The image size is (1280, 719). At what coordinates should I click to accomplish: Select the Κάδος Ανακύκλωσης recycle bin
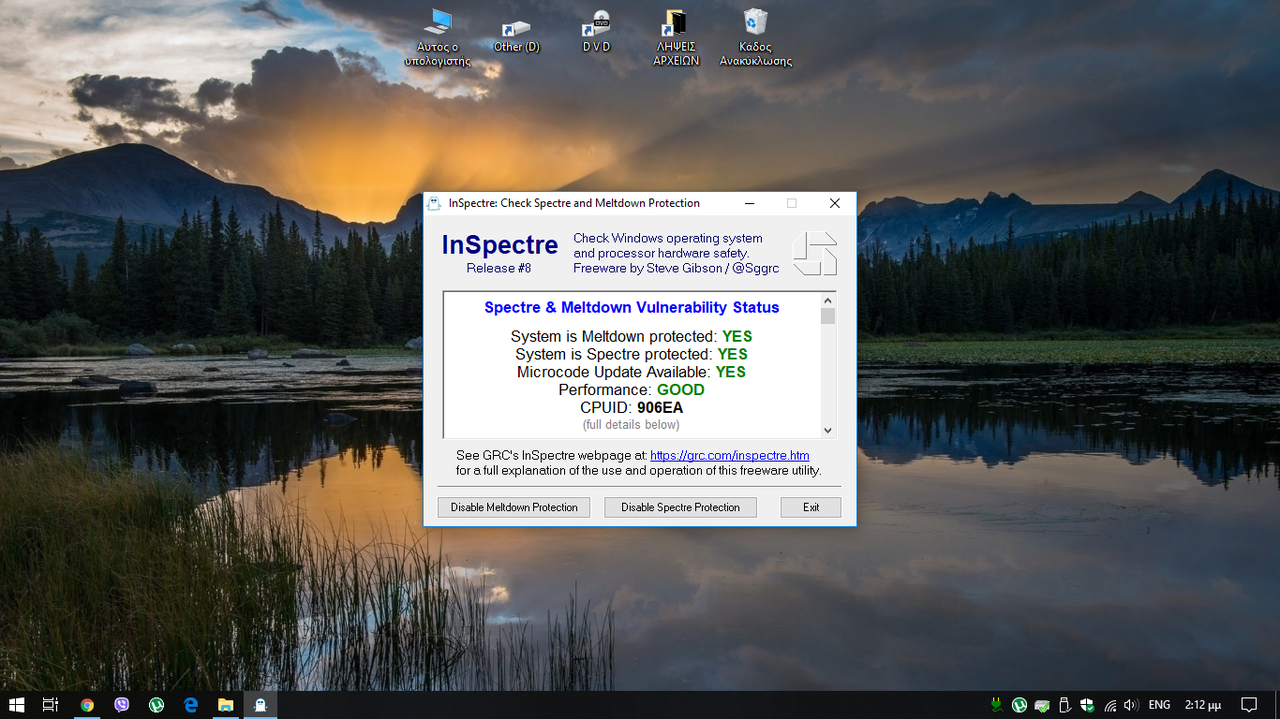point(756,37)
